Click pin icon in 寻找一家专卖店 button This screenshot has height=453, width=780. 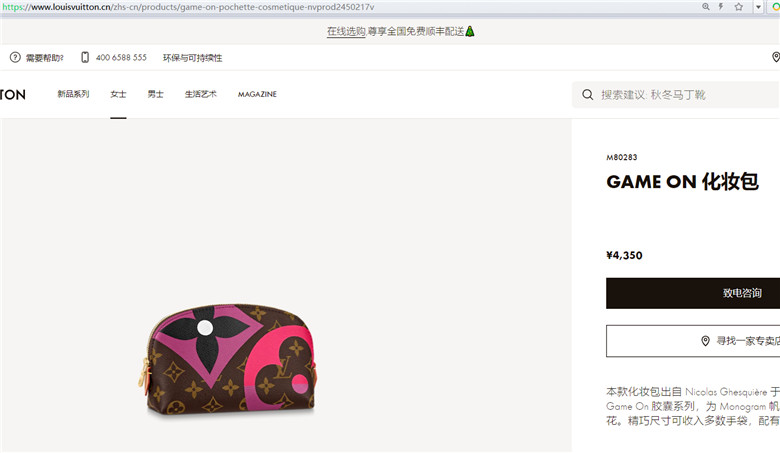coord(705,341)
